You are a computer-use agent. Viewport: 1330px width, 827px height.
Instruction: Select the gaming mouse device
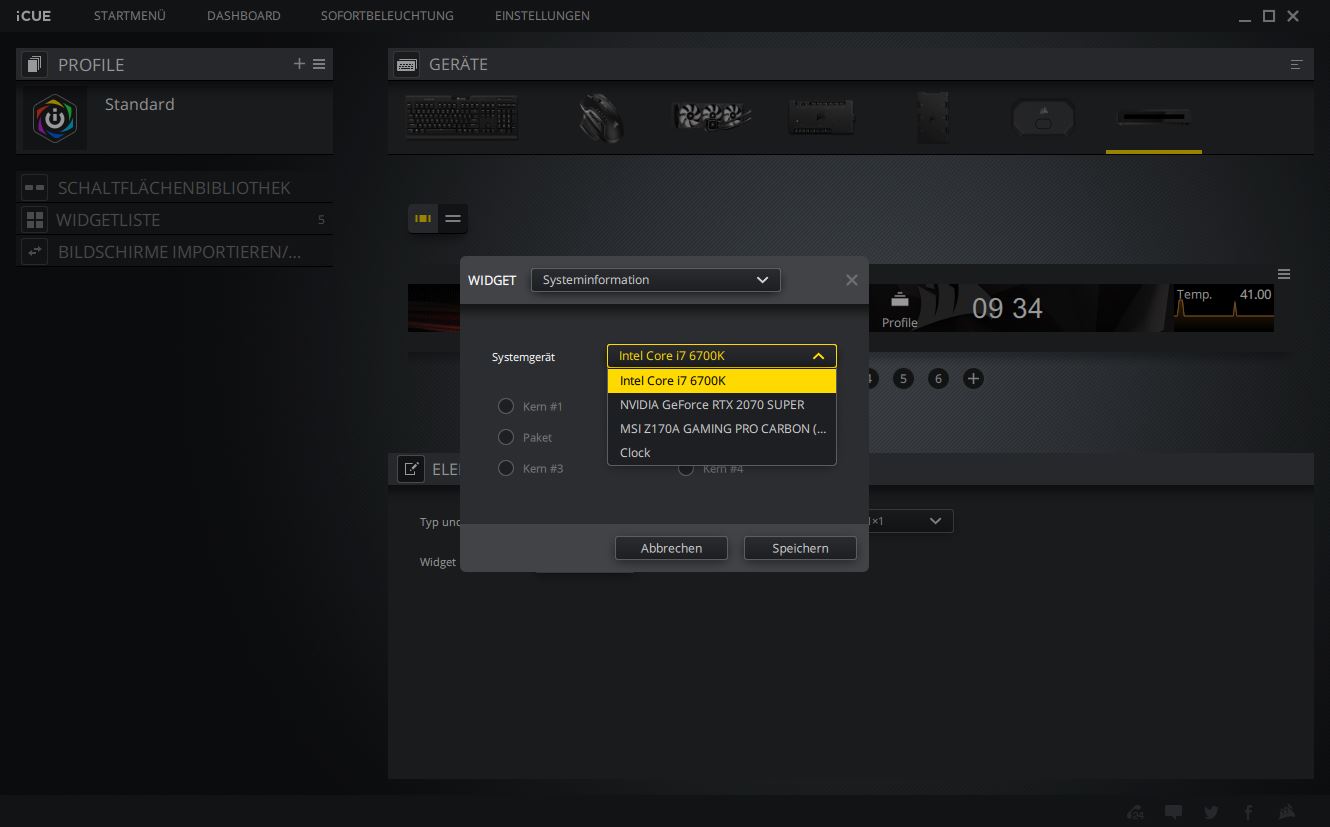click(601, 118)
